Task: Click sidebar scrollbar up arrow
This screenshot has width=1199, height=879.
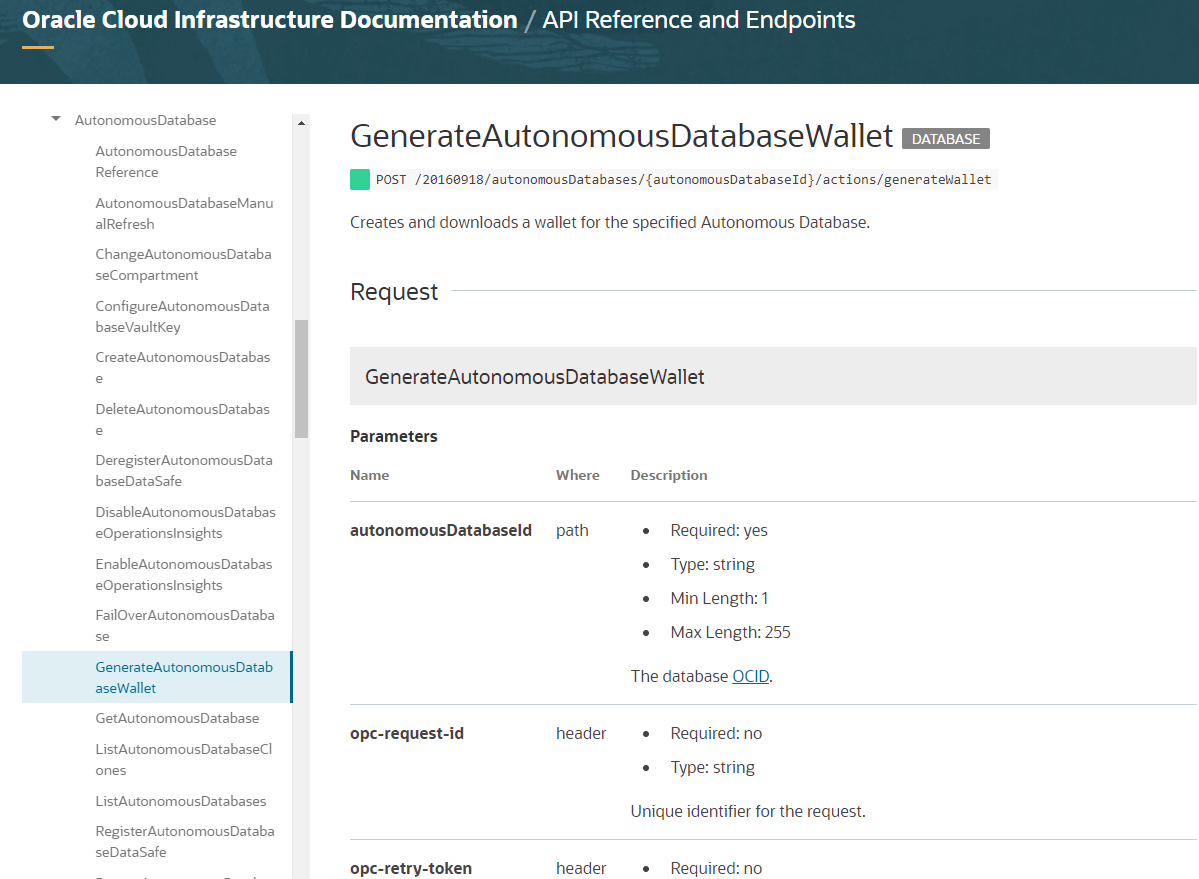Action: pos(301,122)
